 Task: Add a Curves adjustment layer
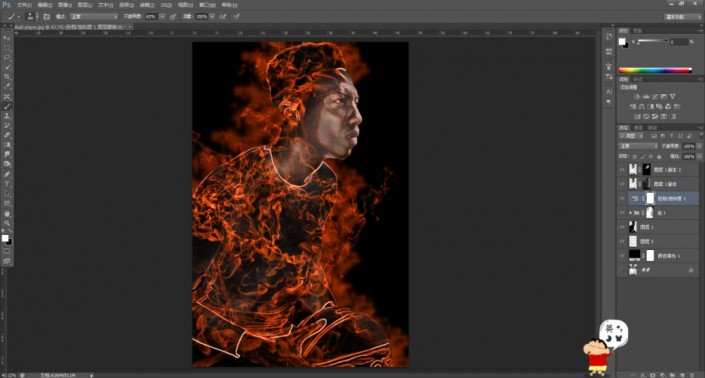[x=655, y=97]
